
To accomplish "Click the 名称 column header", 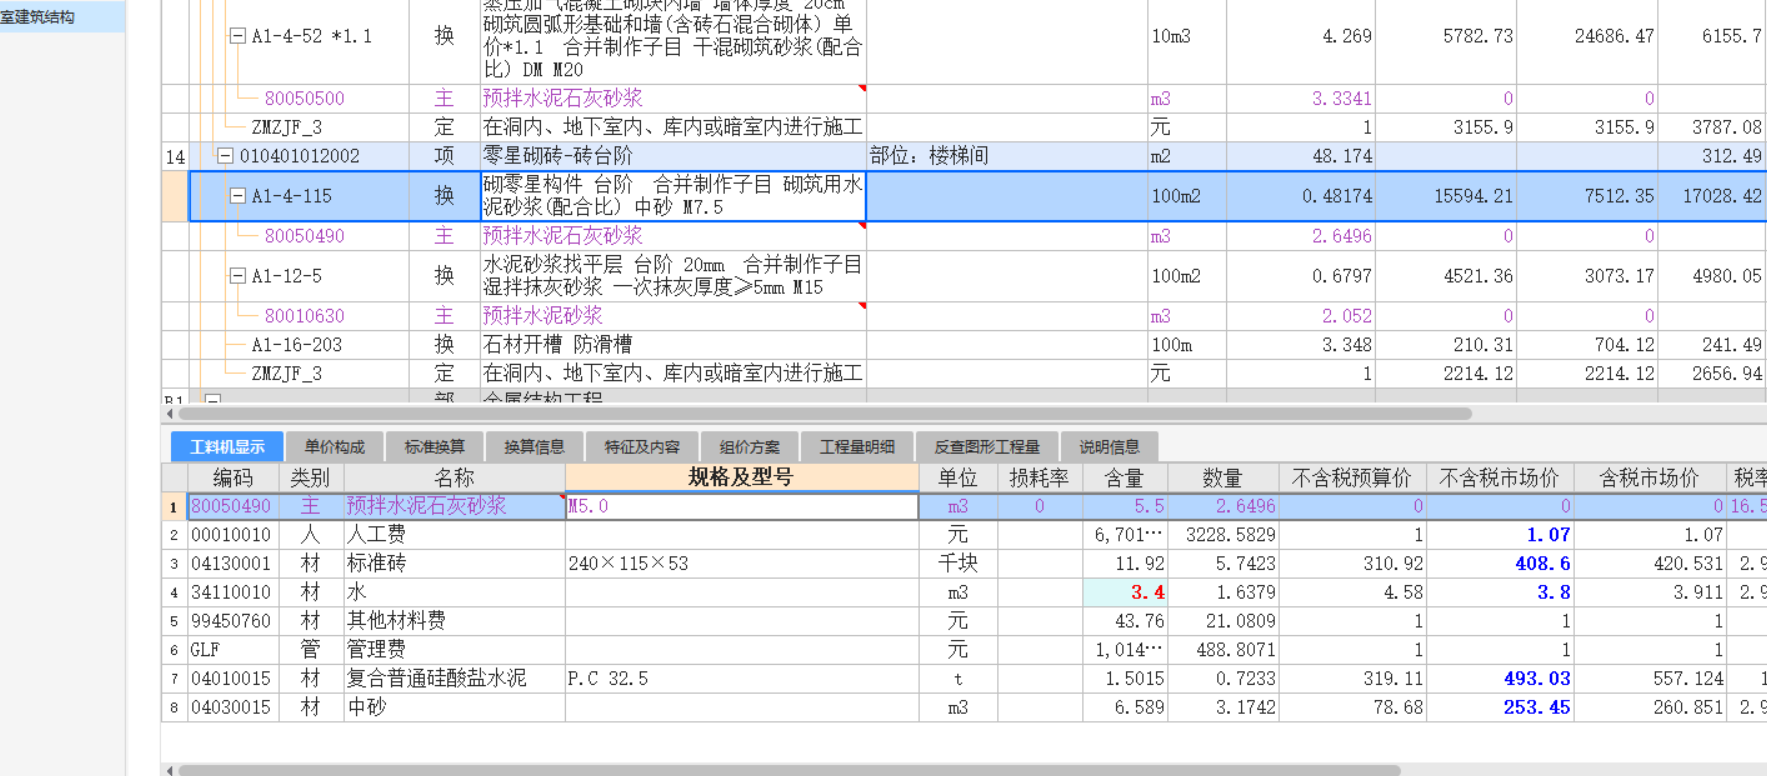I will (x=454, y=478).
